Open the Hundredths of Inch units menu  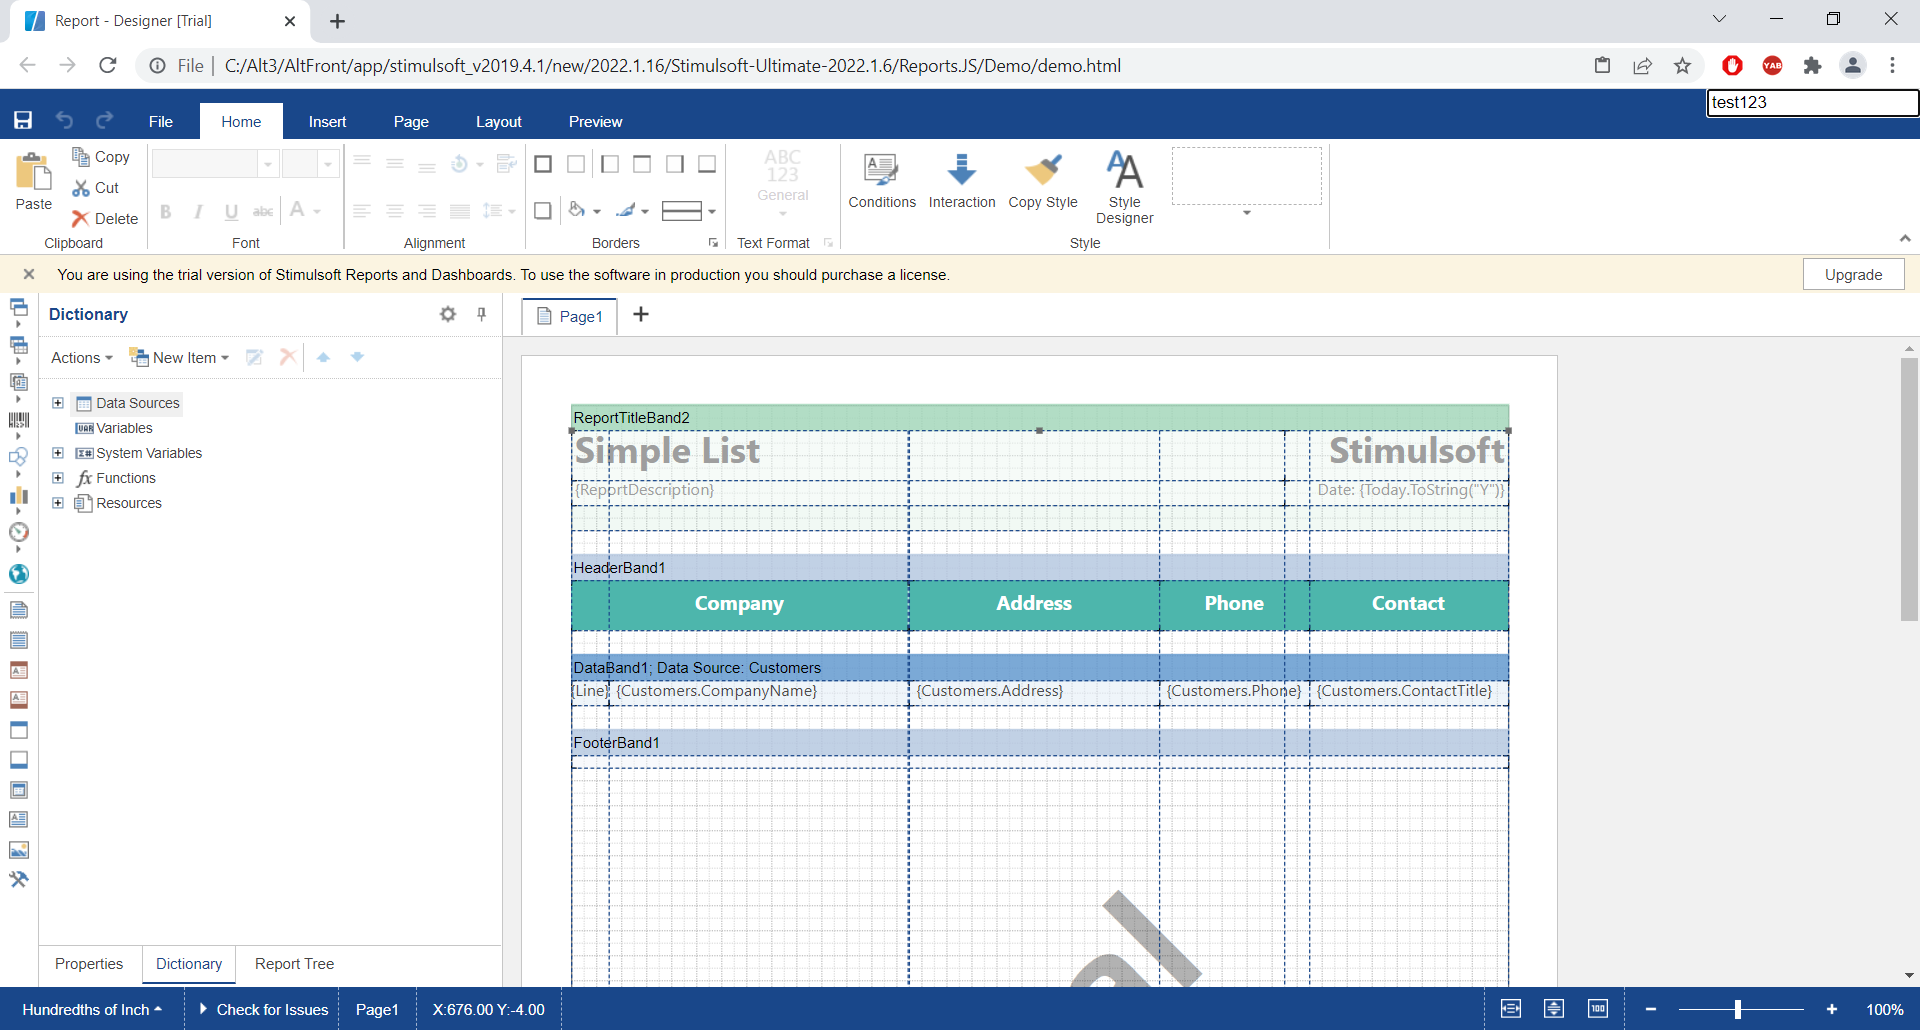[x=92, y=1009]
